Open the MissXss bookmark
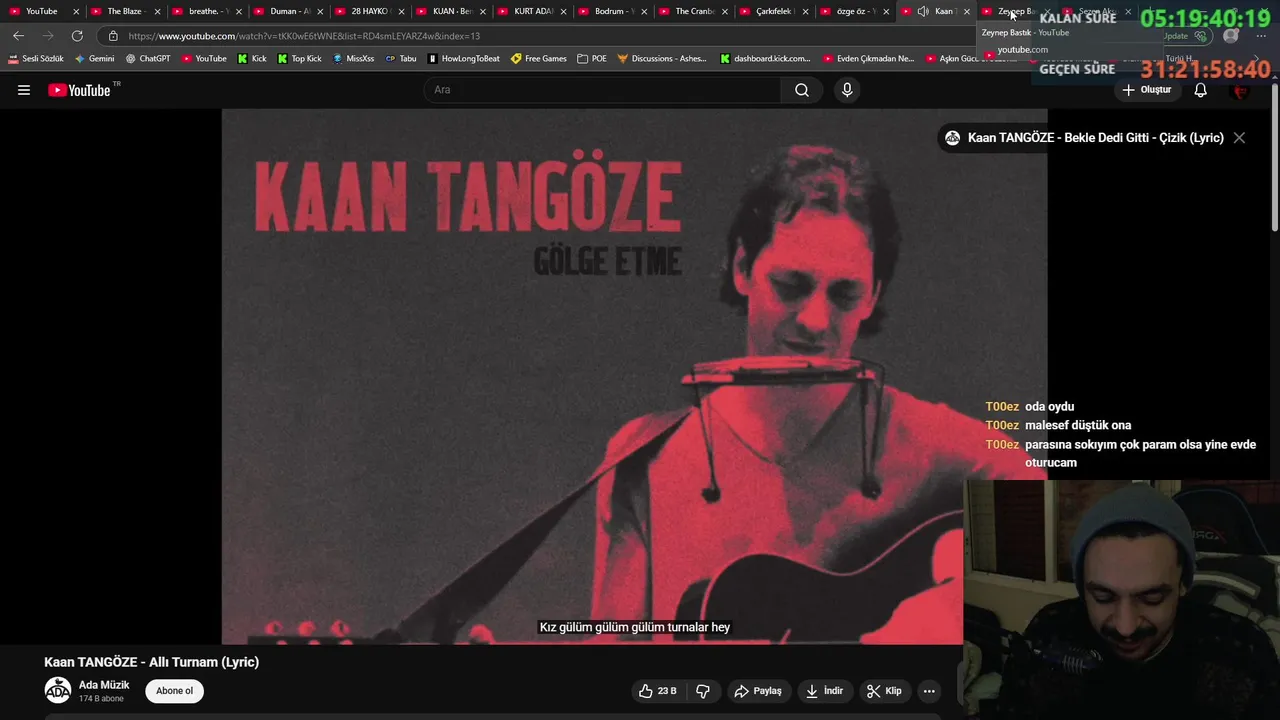The height and width of the screenshot is (720, 1280). coord(353,58)
